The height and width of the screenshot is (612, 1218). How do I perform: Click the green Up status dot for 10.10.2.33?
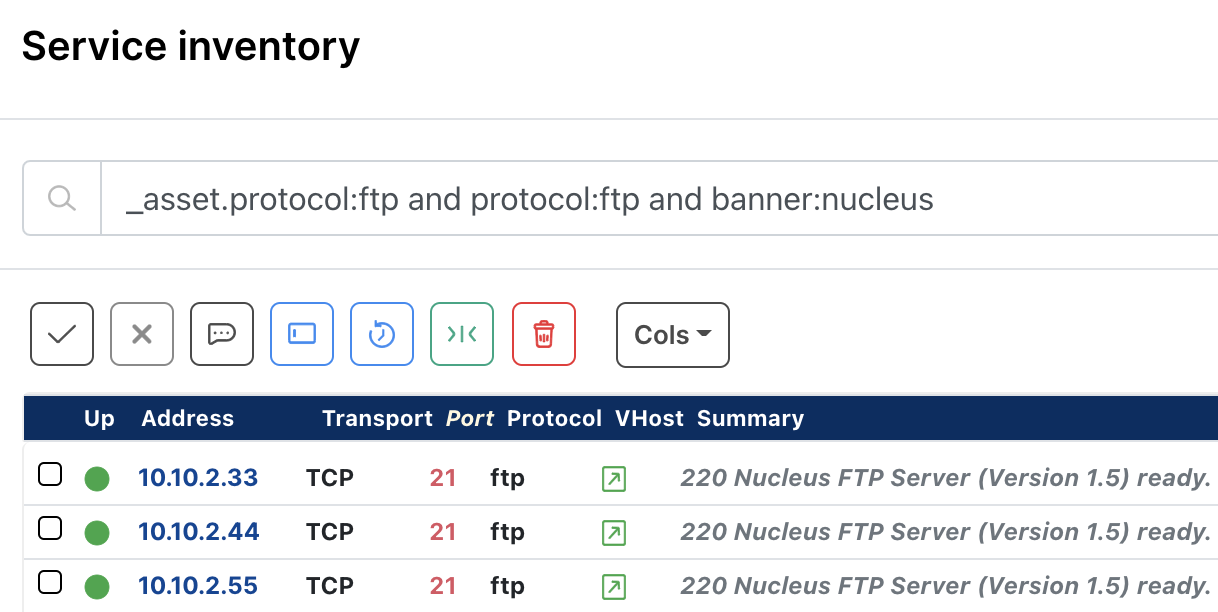coord(96,478)
